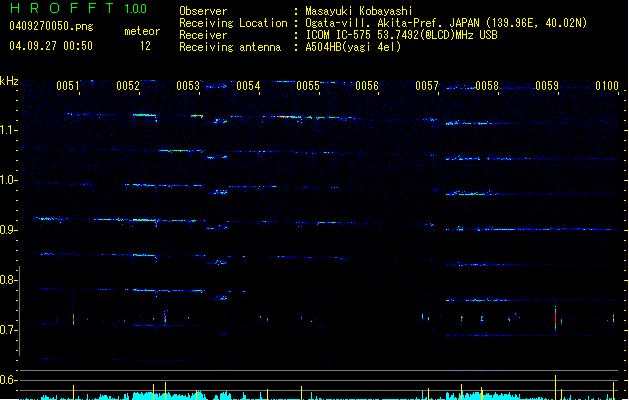Click the 0055 time marker
629x400 pixels.
(308, 86)
